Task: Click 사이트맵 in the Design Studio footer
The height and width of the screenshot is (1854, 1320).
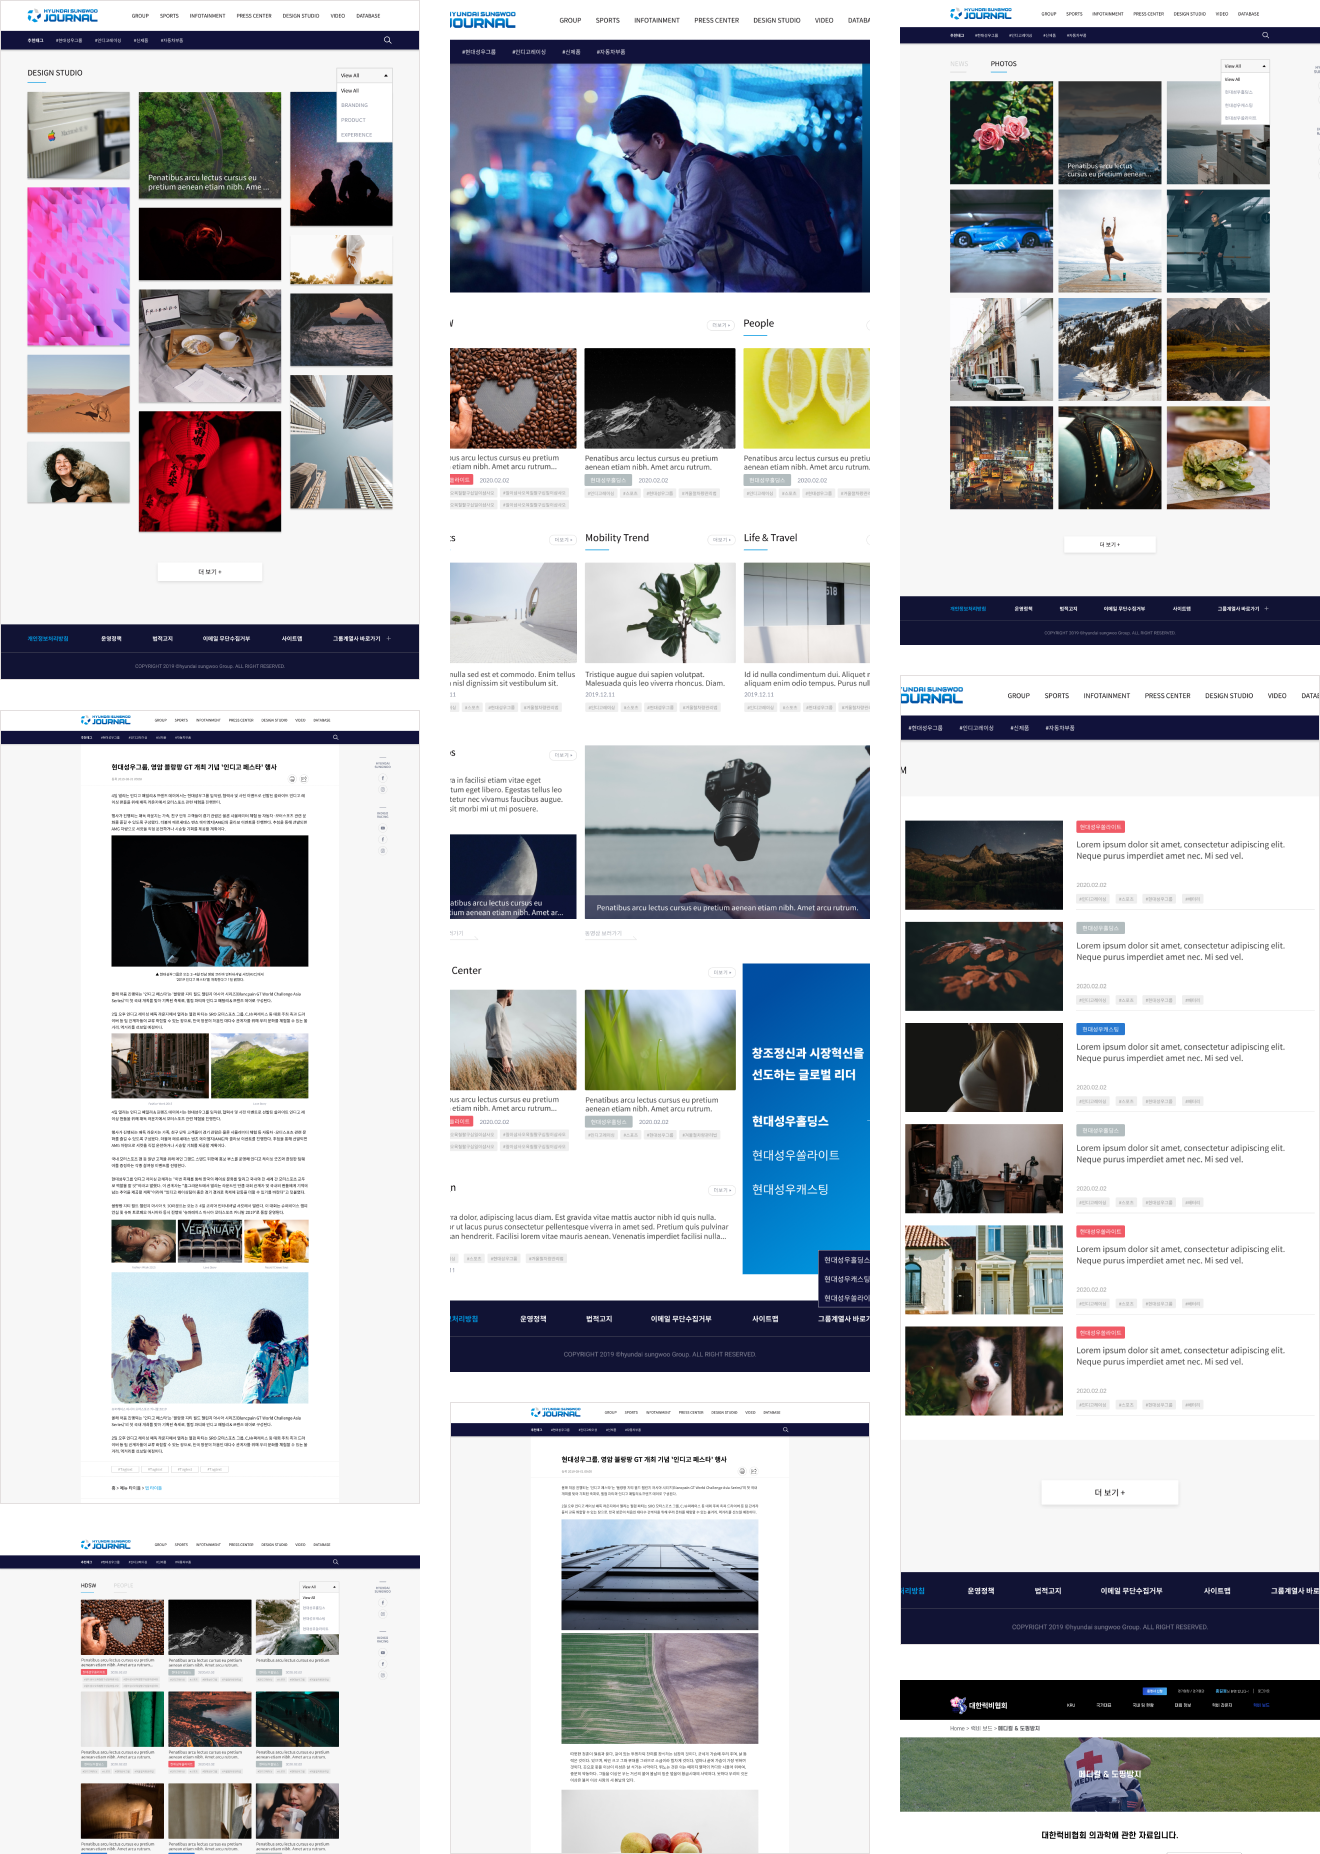Action: [292, 638]
